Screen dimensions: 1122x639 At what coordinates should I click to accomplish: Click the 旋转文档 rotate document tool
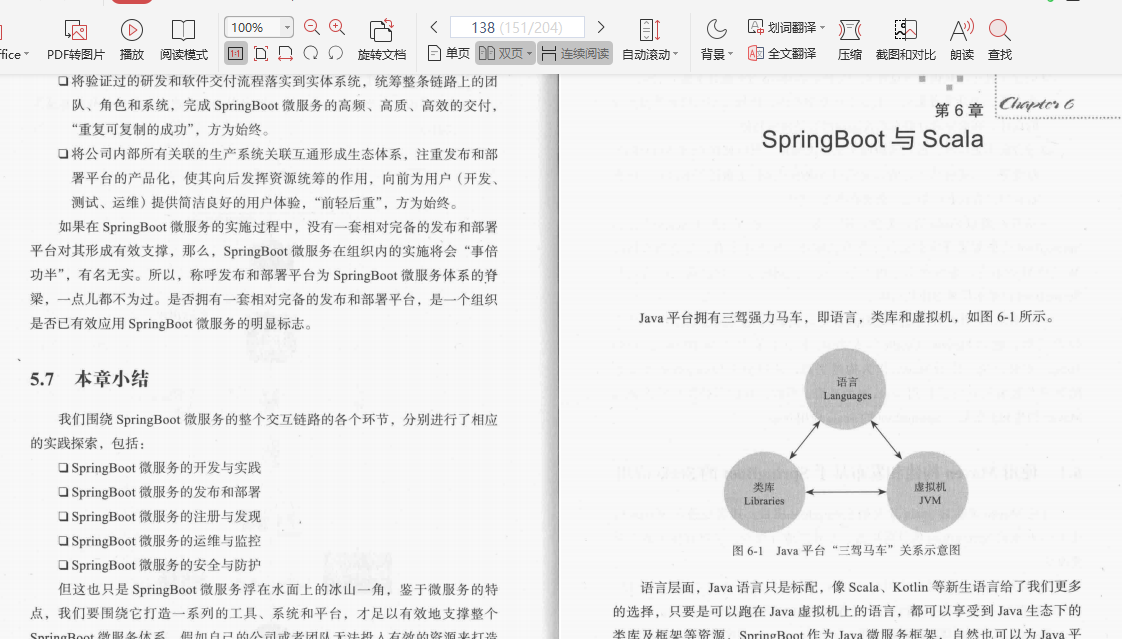[x=381, y=40]
